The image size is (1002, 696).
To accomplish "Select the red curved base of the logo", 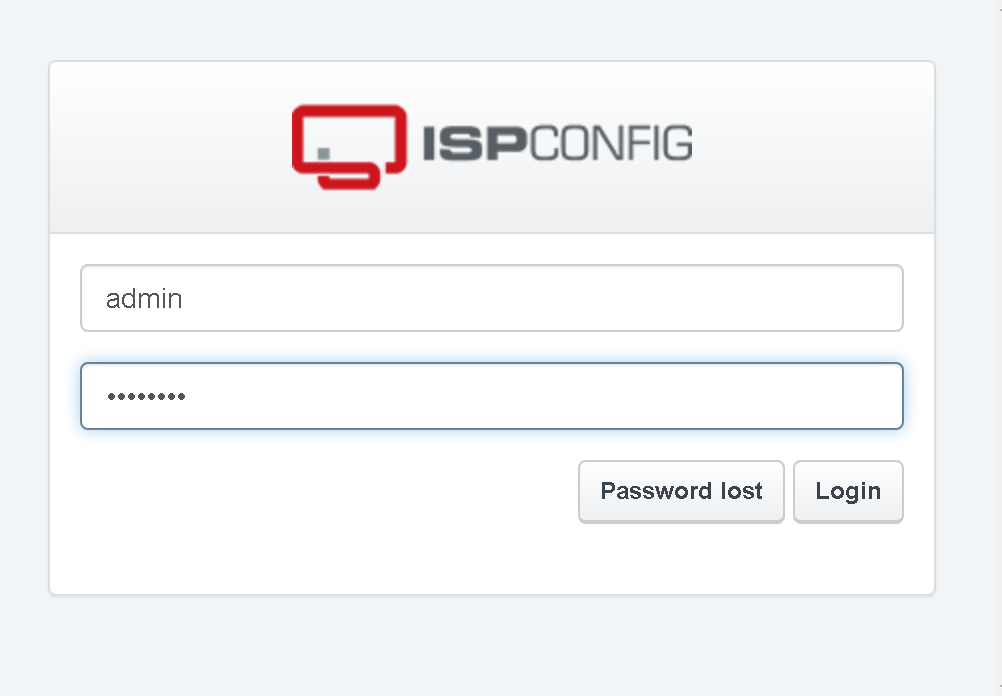I will tap(349, 179).
